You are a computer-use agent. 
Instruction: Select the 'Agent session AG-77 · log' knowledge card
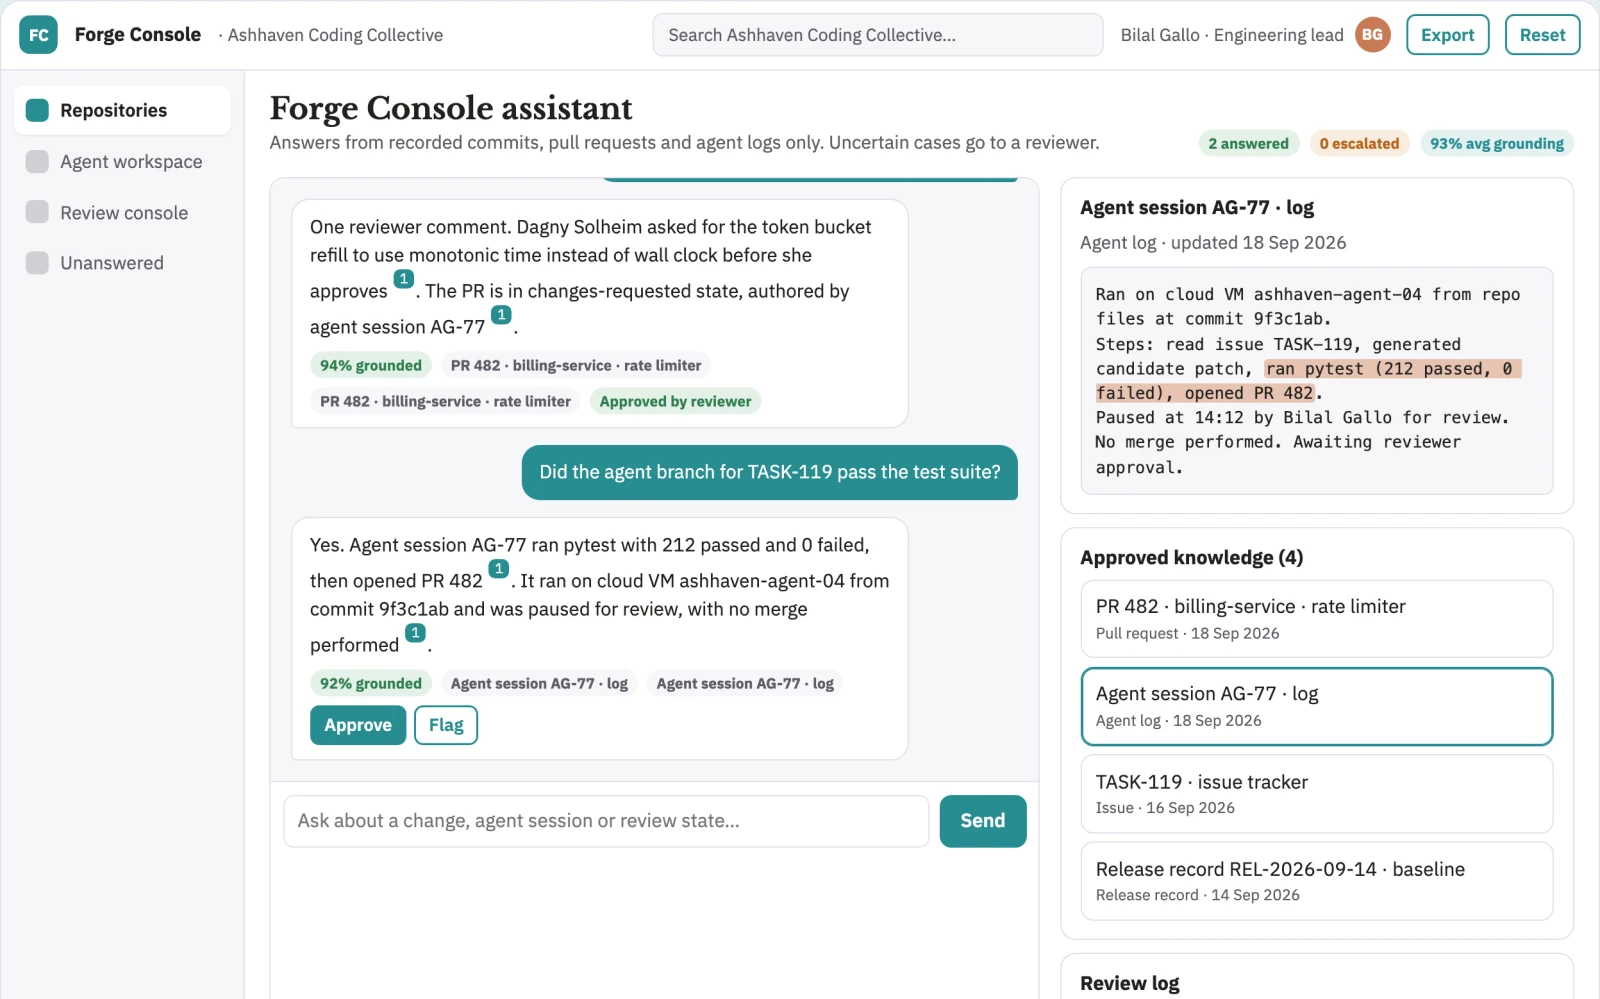pyautogui.click(x=1316, y=706)
